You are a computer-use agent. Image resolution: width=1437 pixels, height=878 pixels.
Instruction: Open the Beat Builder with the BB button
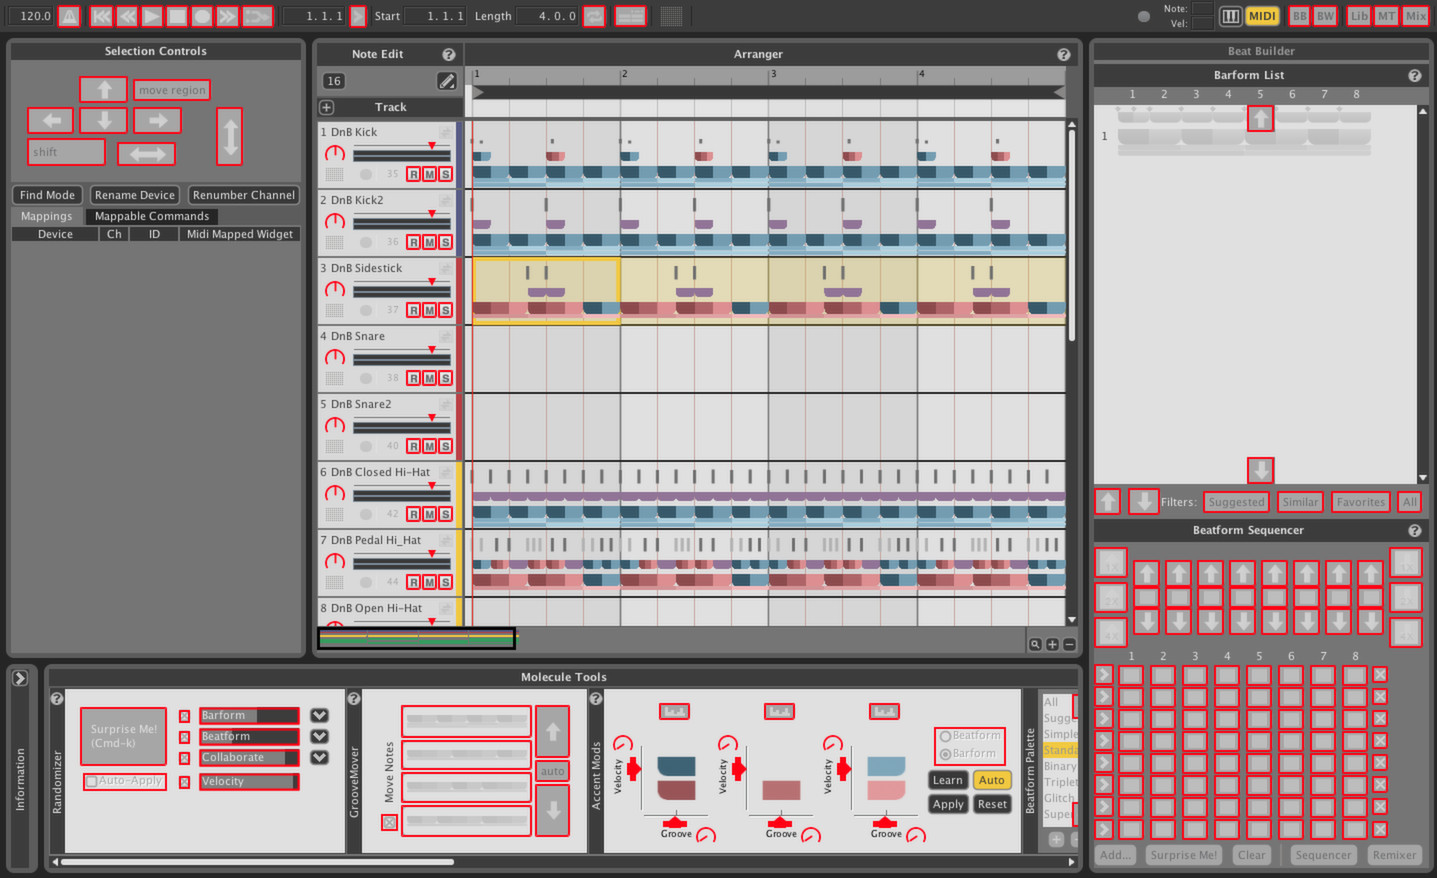pyautogui.click(x=1299, y=15)
